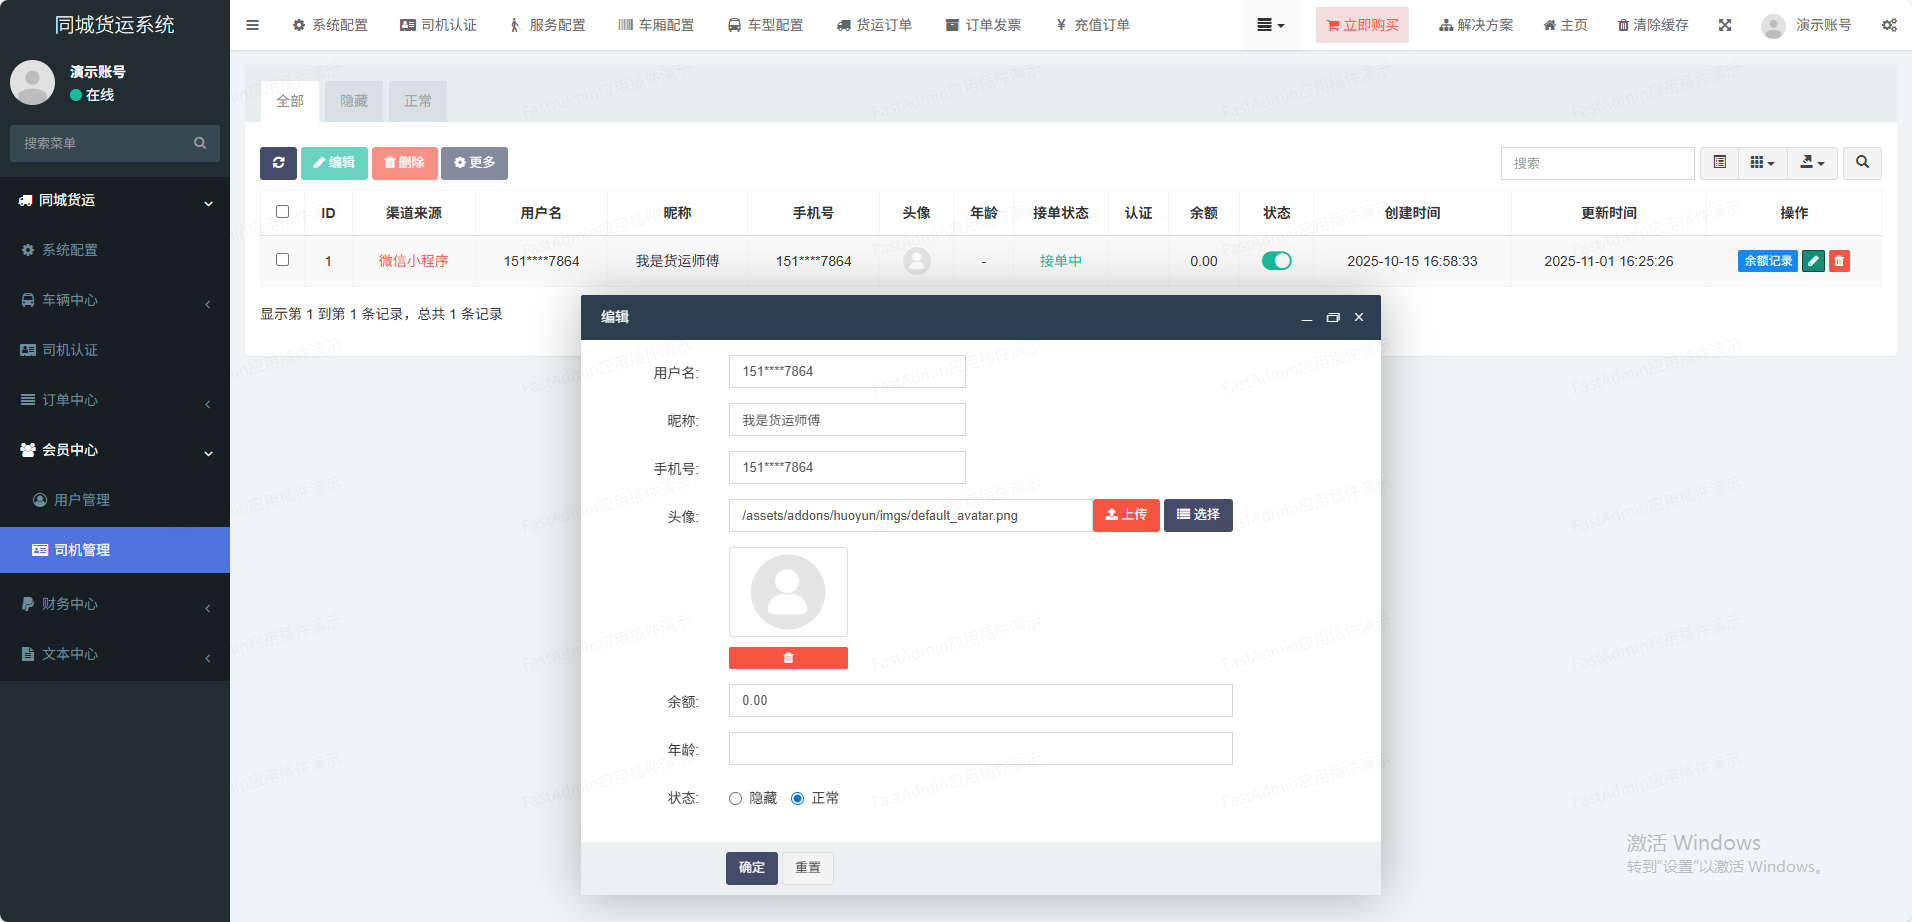Switch to the 隐藏 tab
This screenshot has width=1912, height=922.
(354, 101)
